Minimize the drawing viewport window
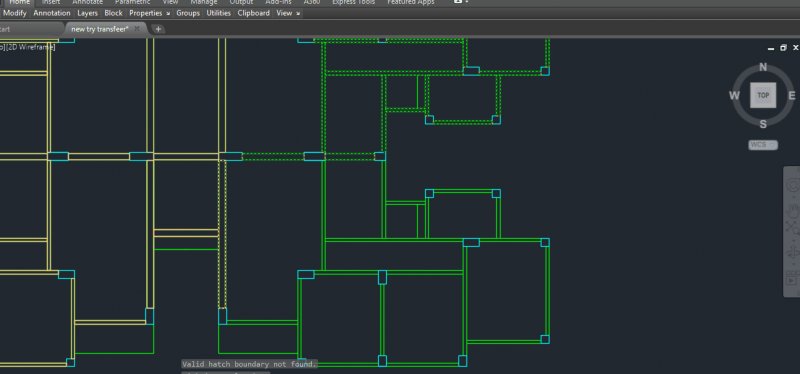This screenshot has height=374, width=800. [771, 48]
